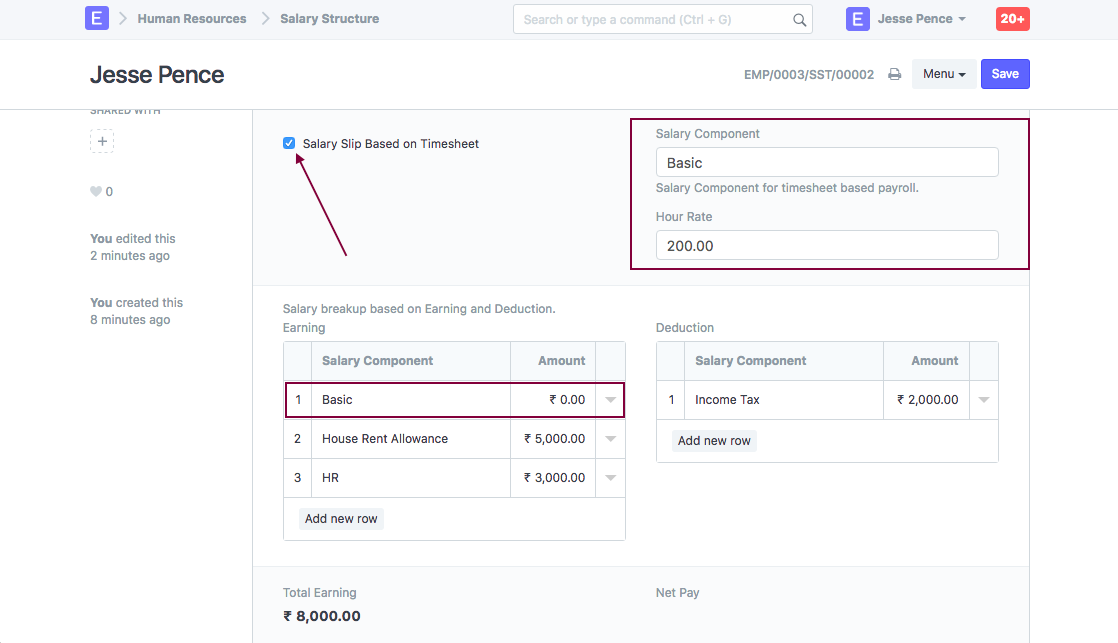
Task: Click the E home logo icon
Action: tap(97, 19)
